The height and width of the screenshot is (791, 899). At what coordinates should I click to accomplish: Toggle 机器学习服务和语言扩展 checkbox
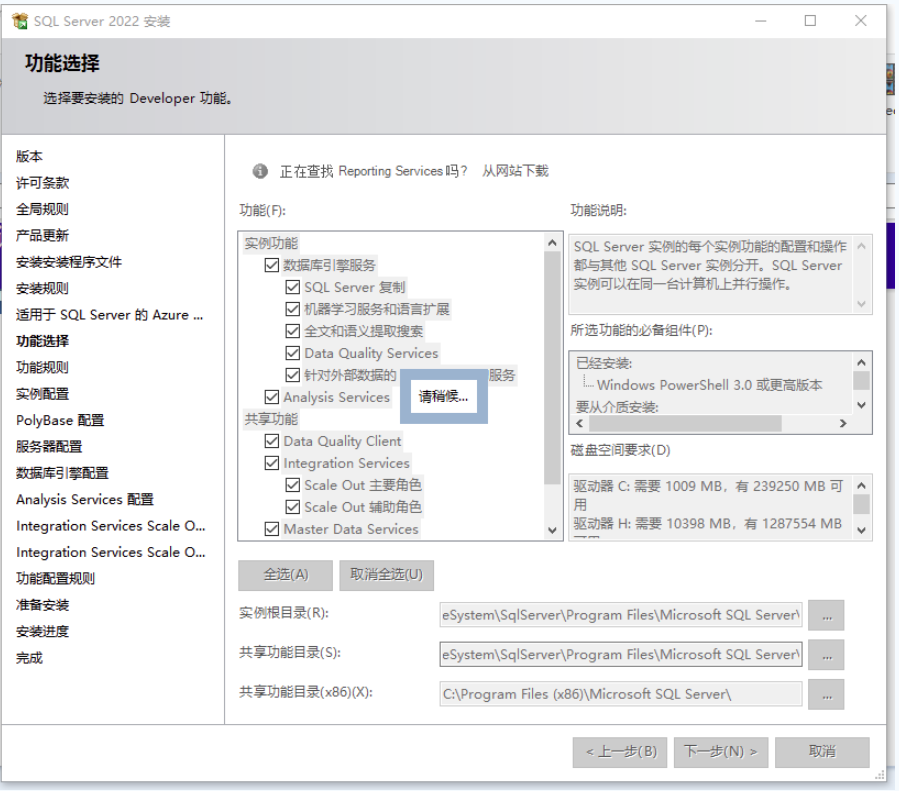point(292,309)
